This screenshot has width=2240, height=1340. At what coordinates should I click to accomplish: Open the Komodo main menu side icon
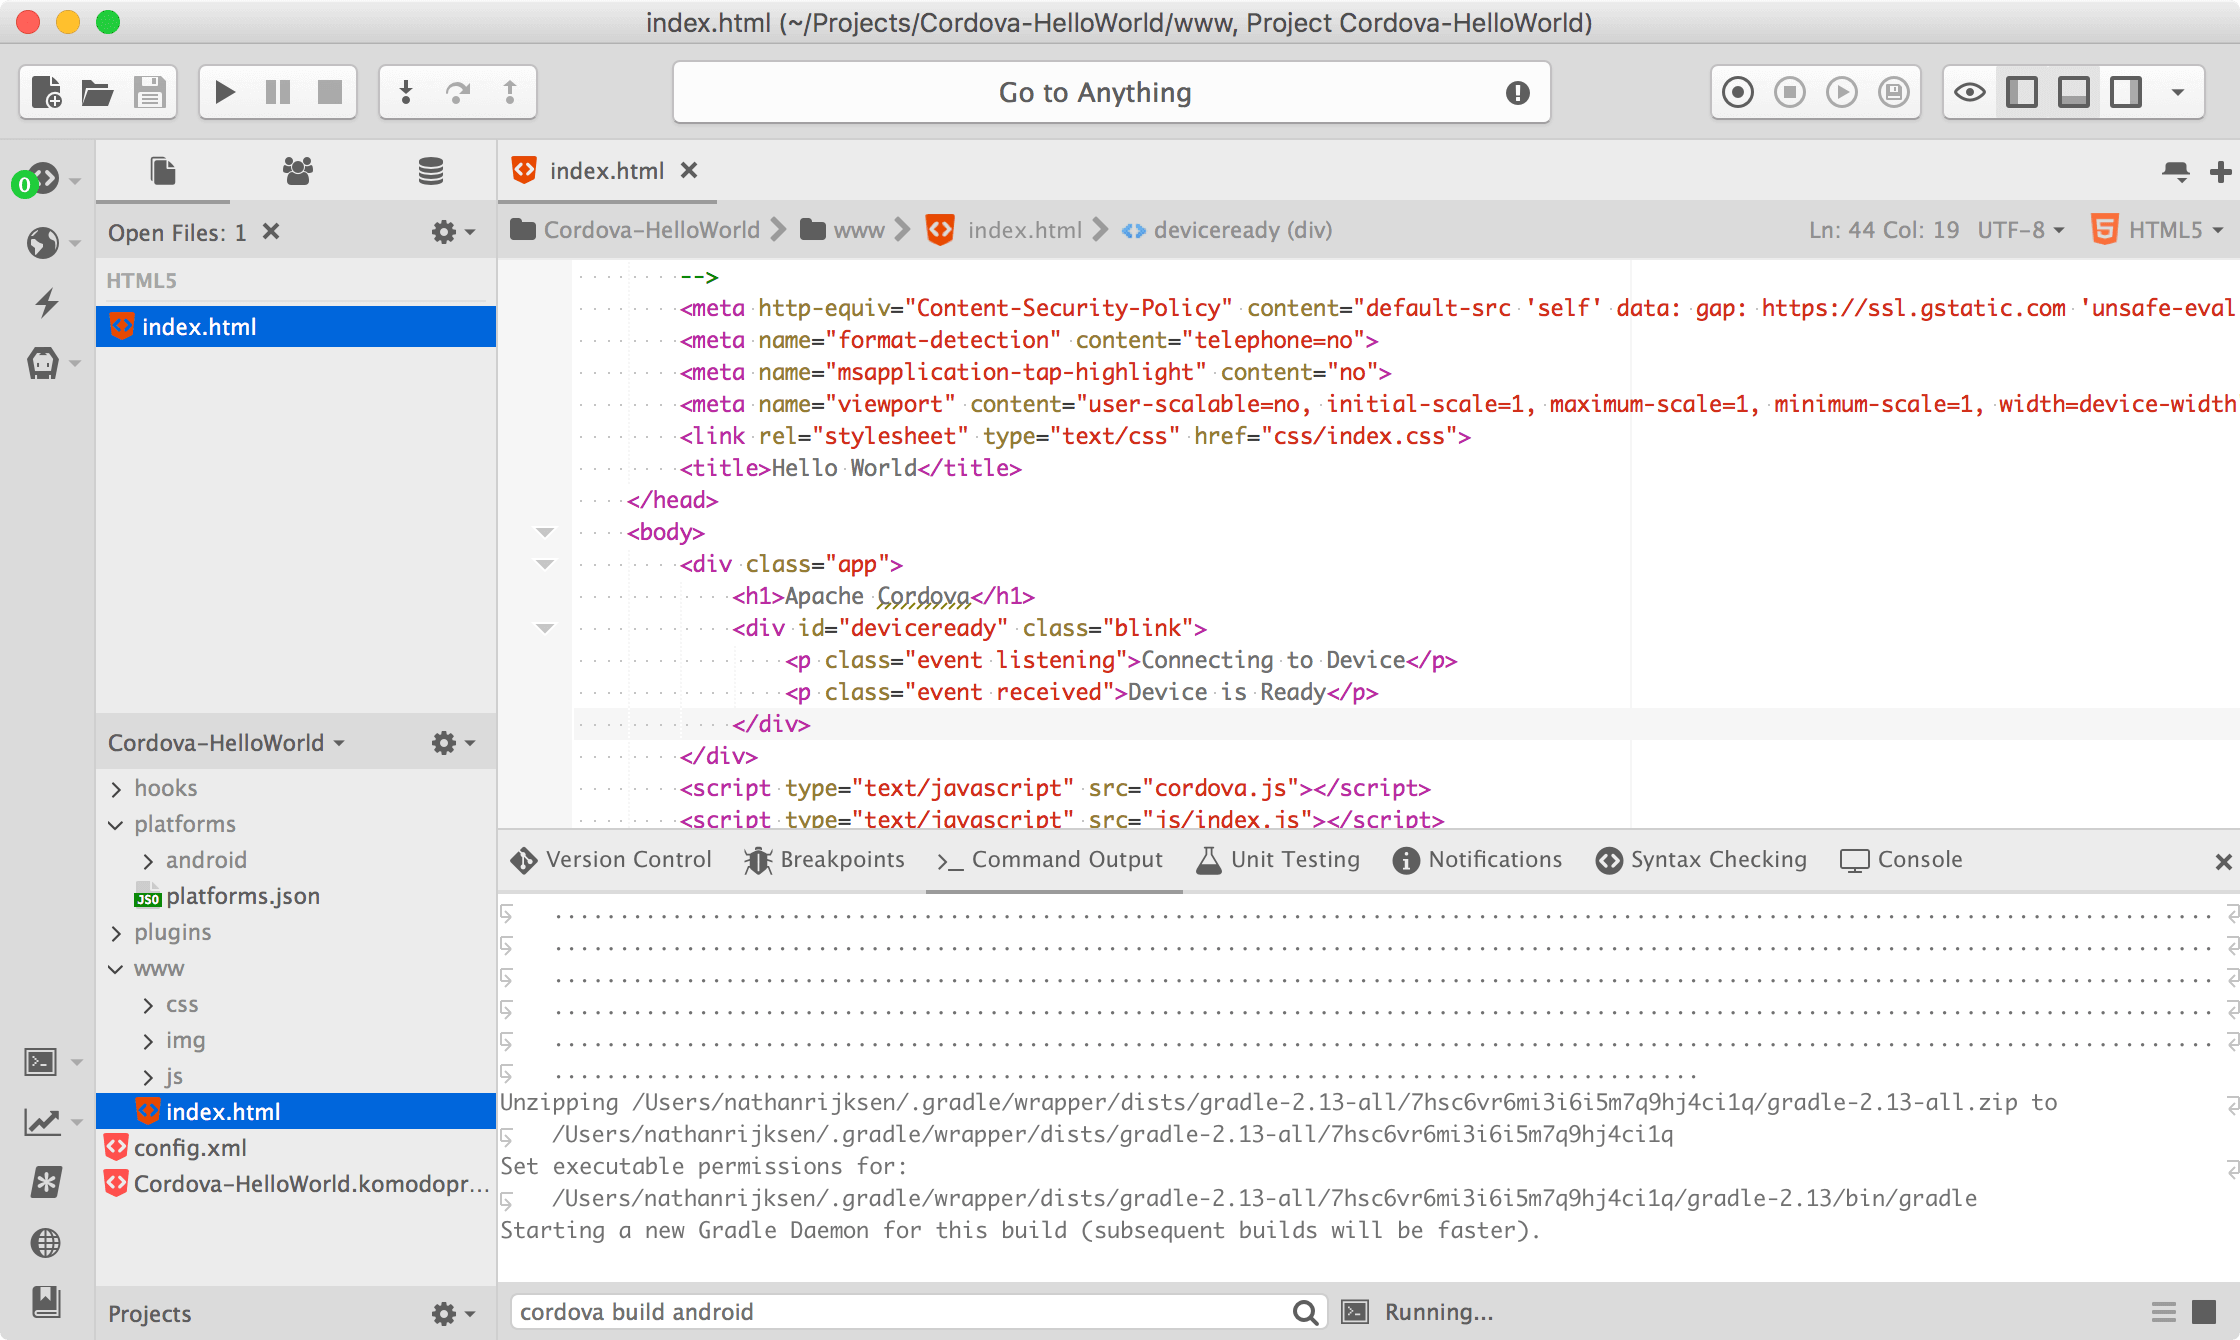tap(44, 180)
